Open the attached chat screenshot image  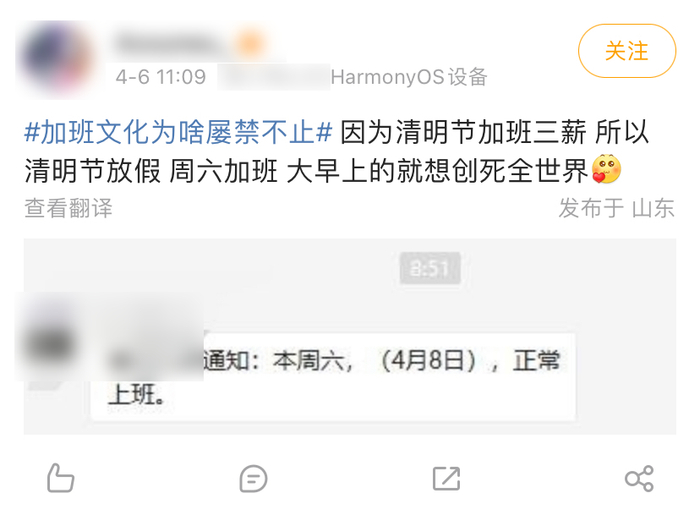pos(350,336)
